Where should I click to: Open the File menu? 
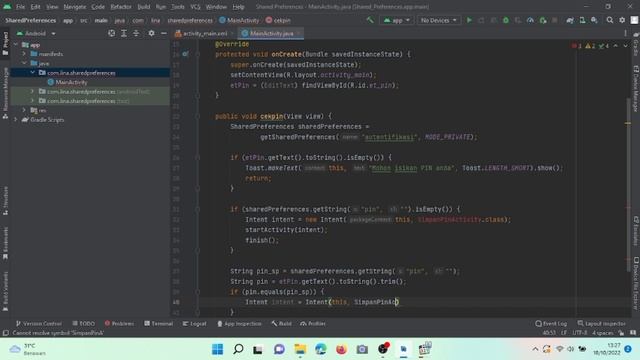pyautogui.click(x=20, y=7)
